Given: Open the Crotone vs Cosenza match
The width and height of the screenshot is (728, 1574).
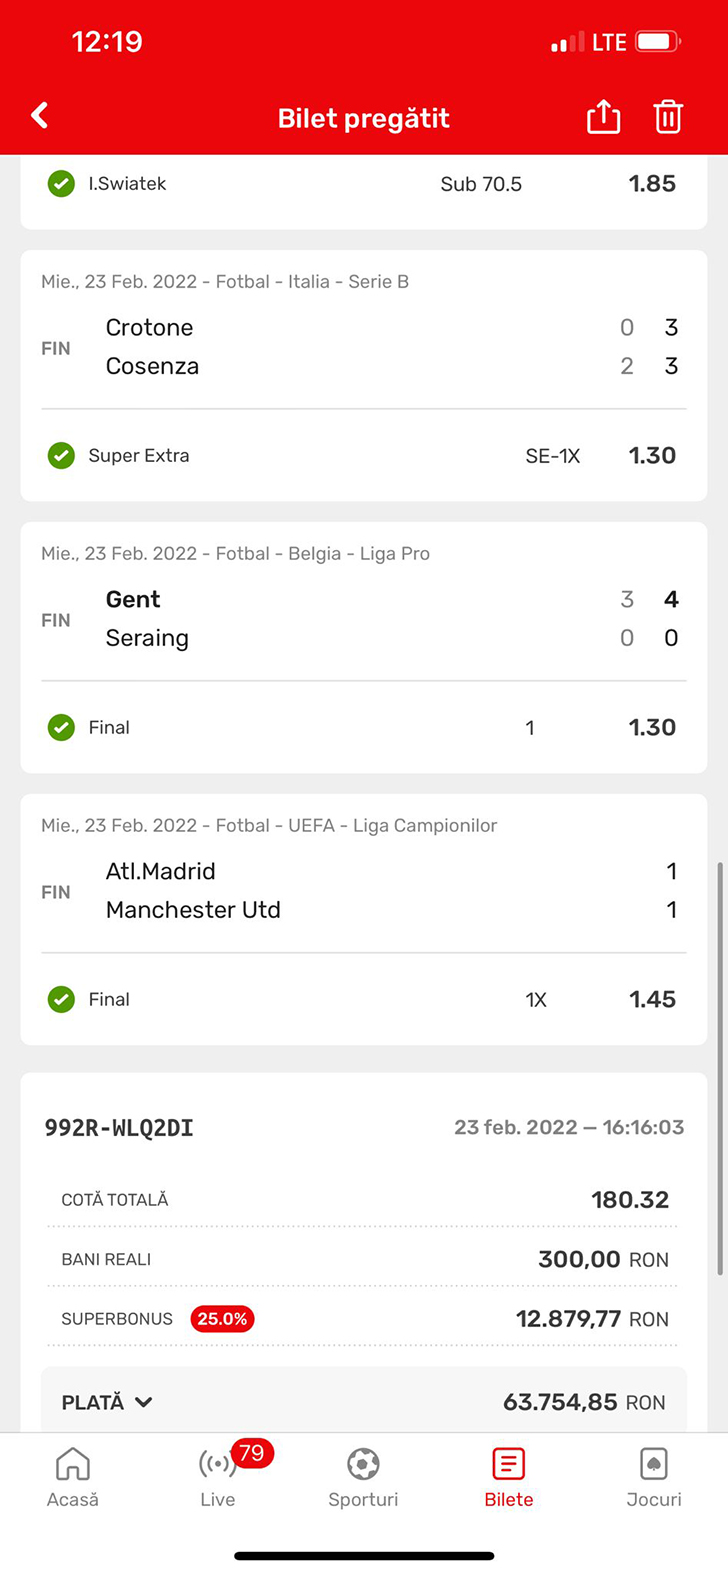Looking at the screenshot, I should (x=363, y=347).
